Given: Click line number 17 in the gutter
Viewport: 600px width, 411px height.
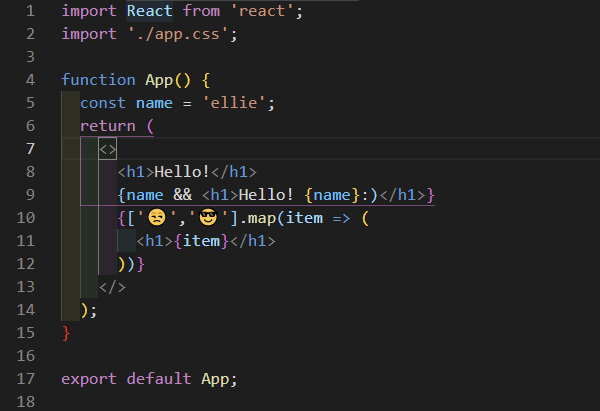Looking at the screenshot, I should click(26, 379).
